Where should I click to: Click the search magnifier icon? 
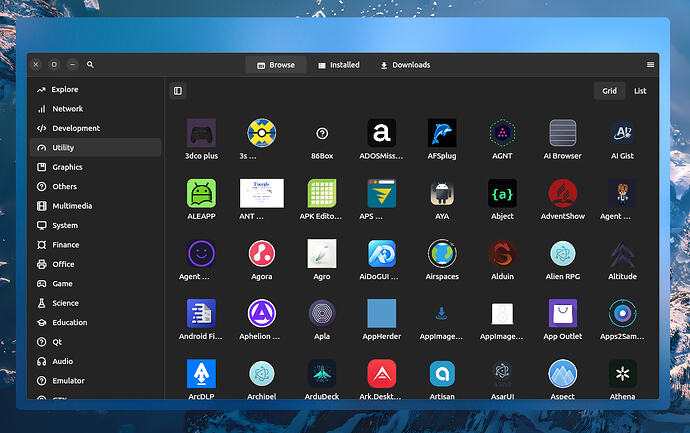[x=90, y=65]
